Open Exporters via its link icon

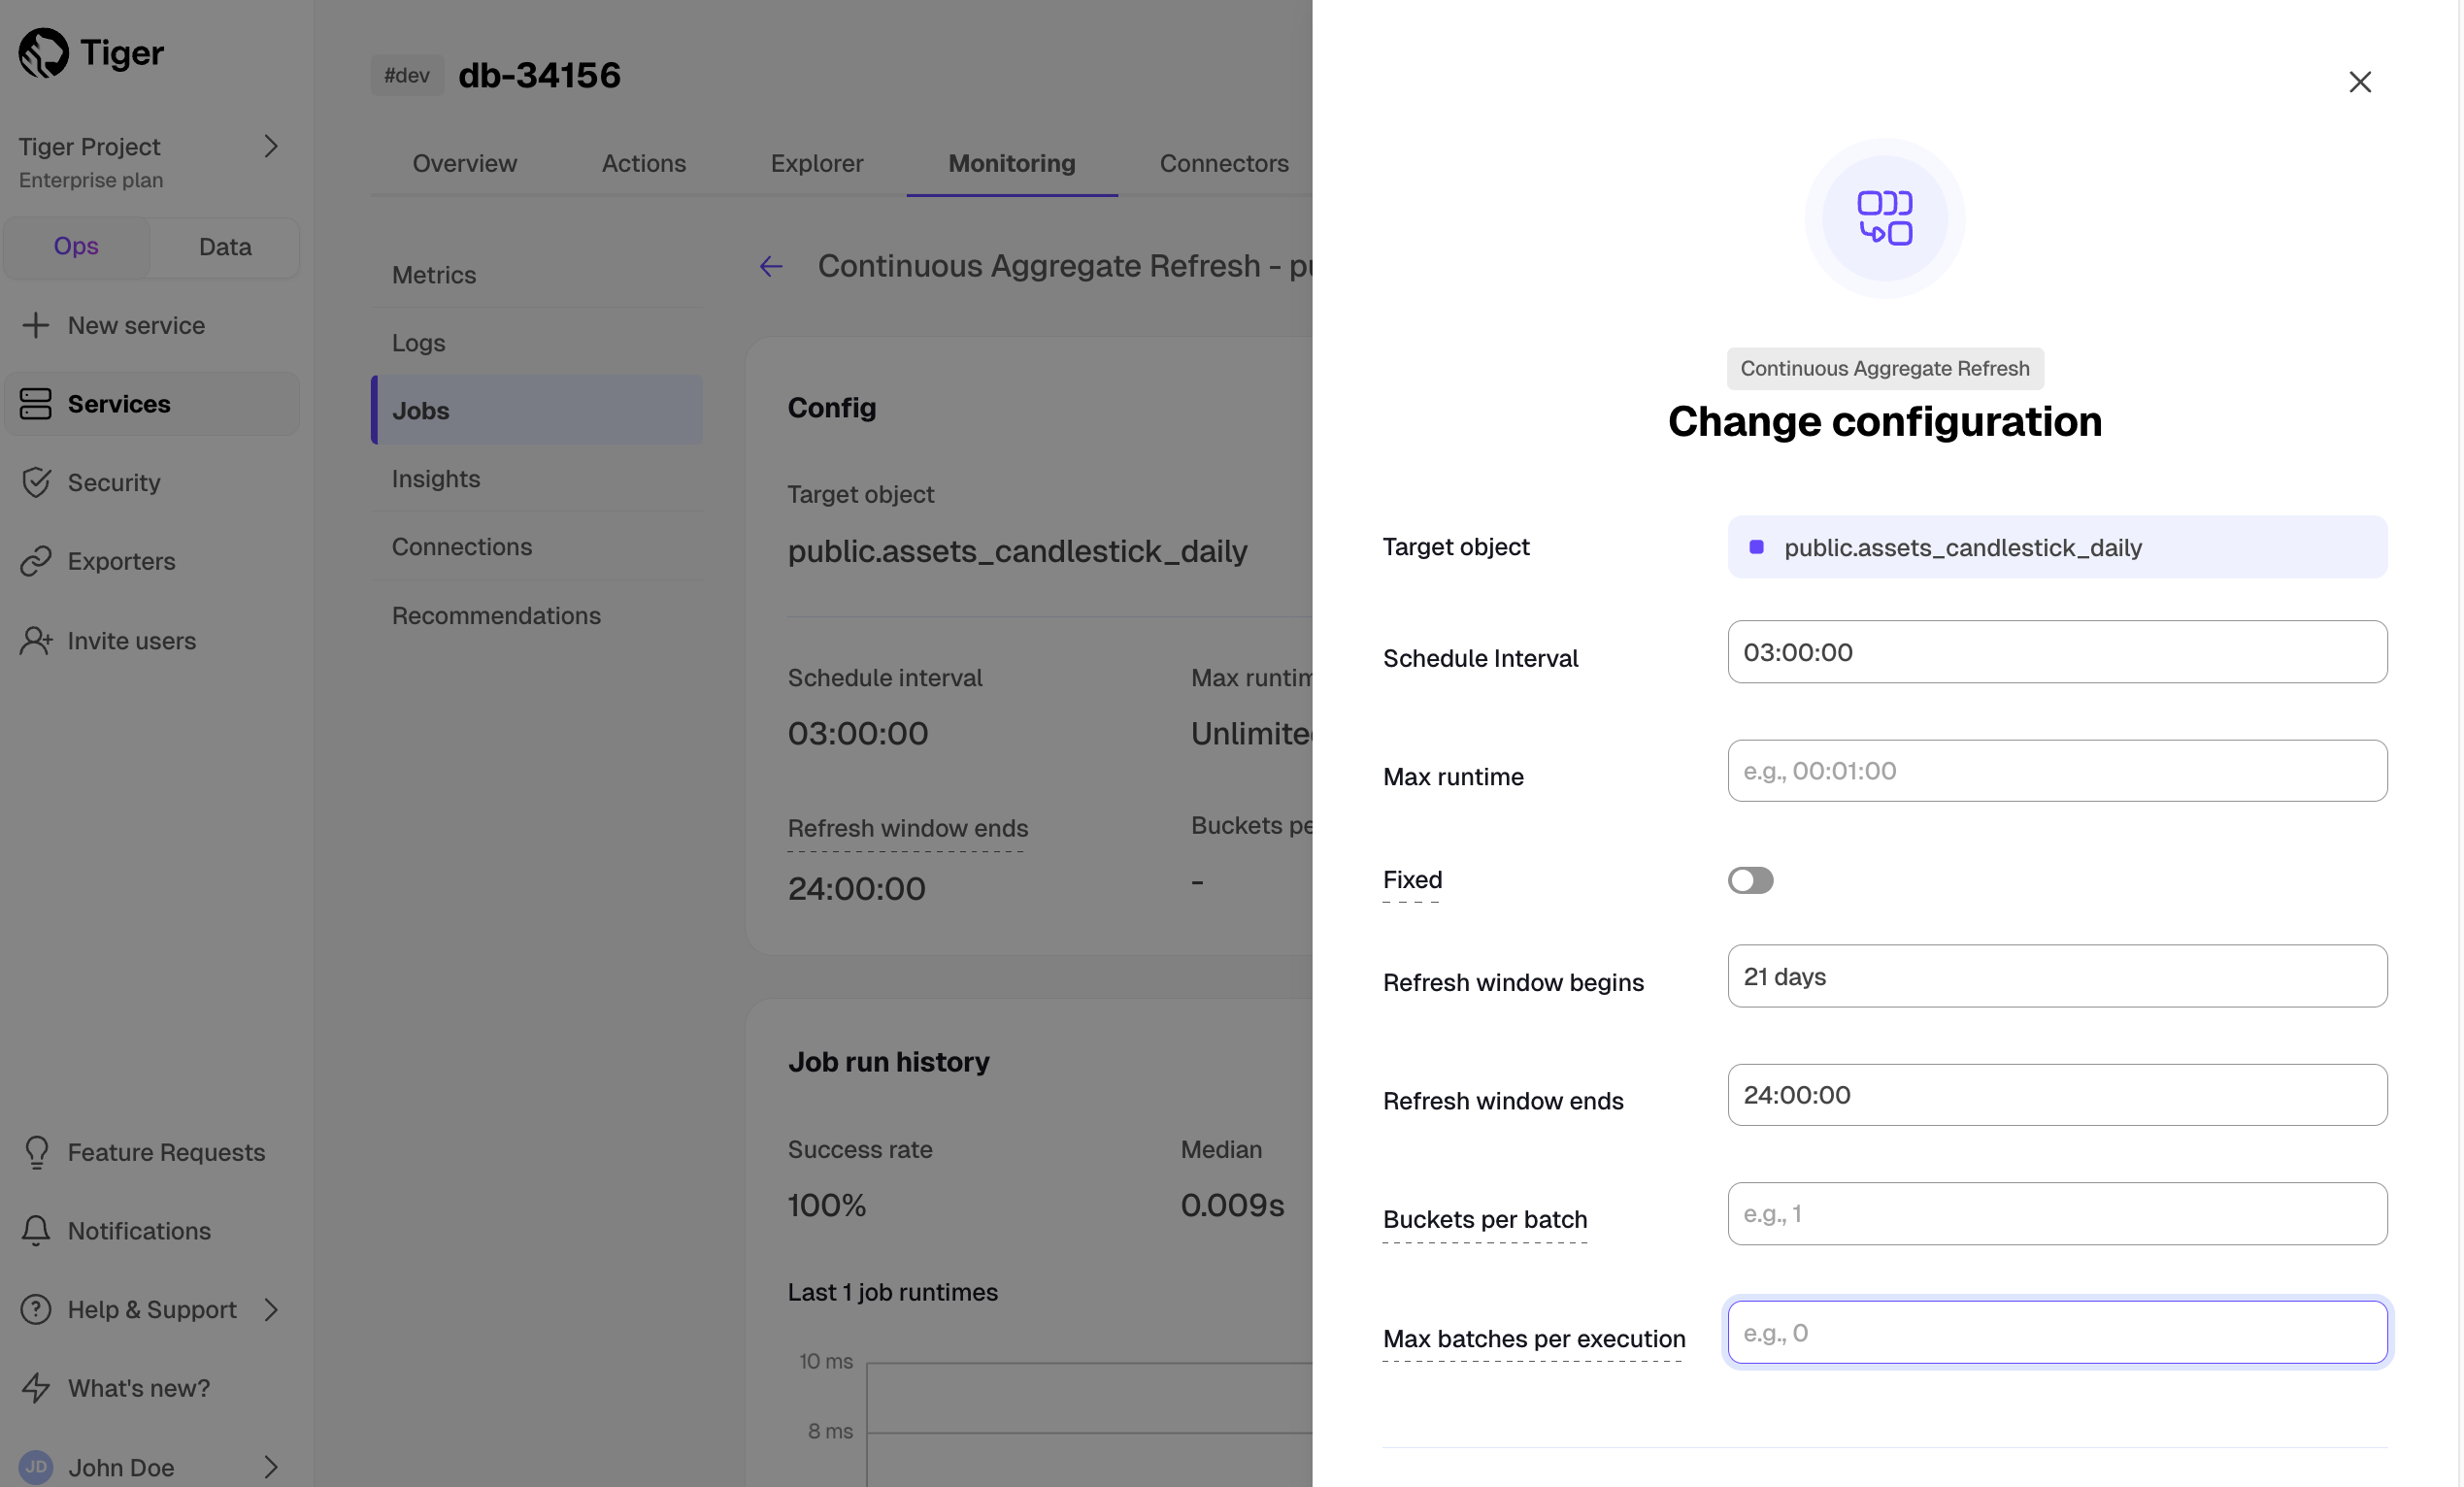point(36,561)
